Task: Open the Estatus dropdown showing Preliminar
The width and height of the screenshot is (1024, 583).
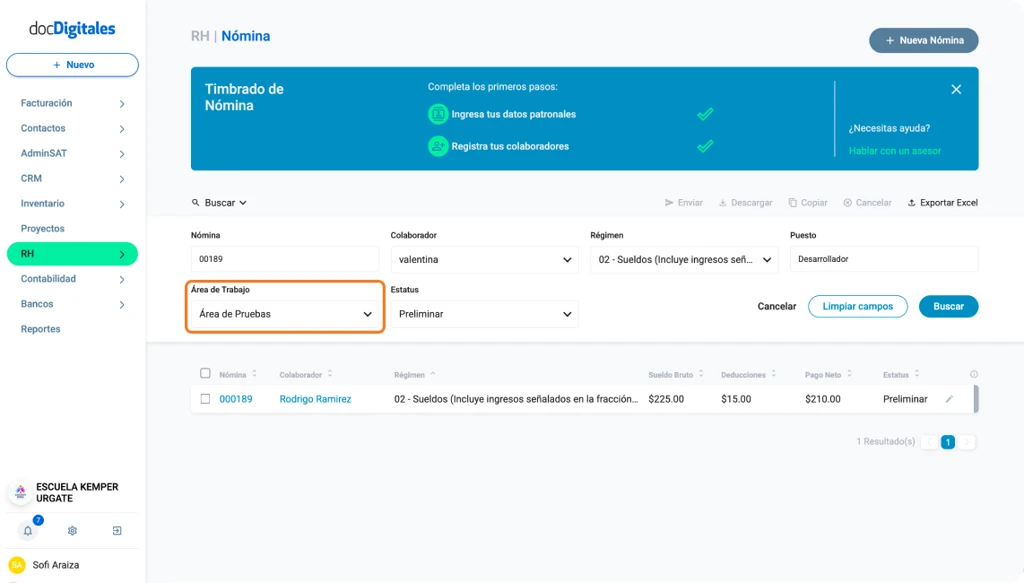Action: [x=484, y=314]
